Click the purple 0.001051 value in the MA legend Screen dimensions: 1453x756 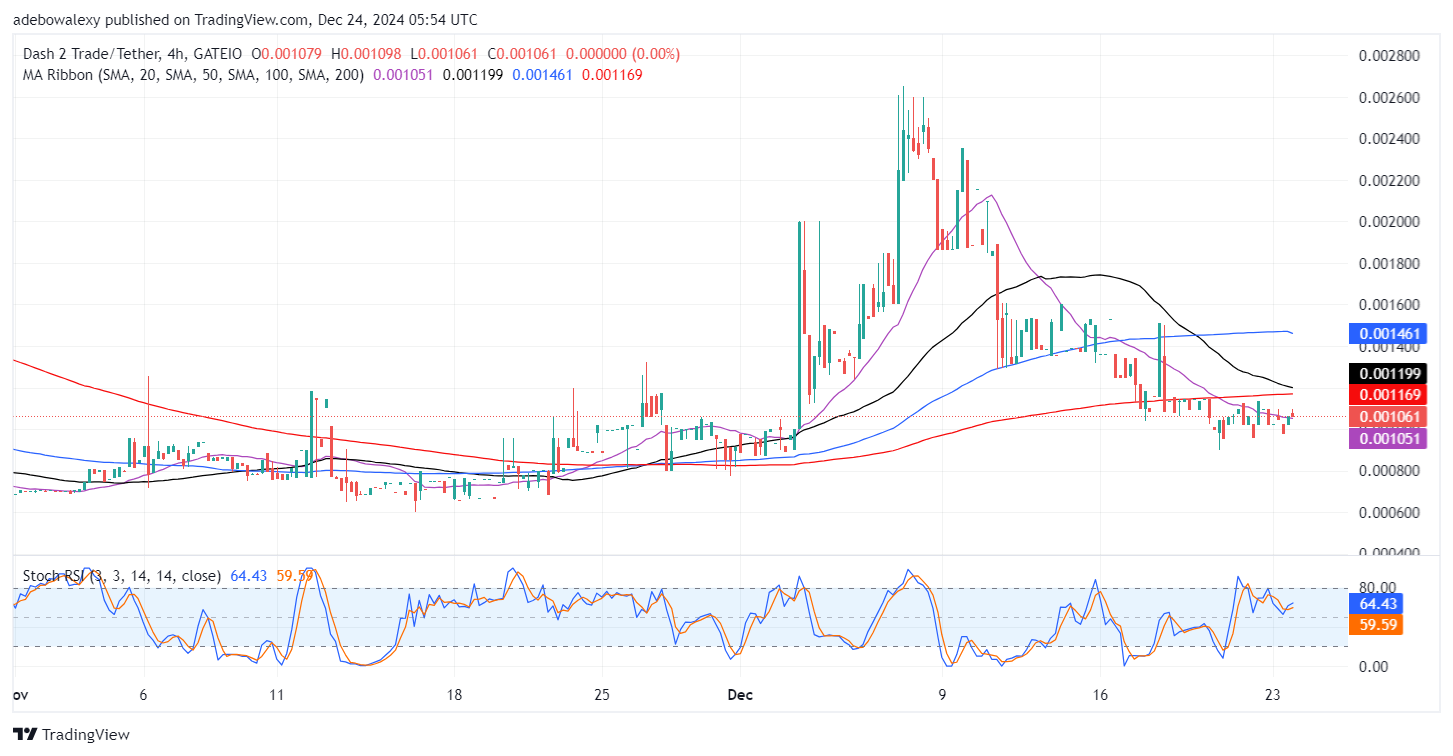(403, 74)
